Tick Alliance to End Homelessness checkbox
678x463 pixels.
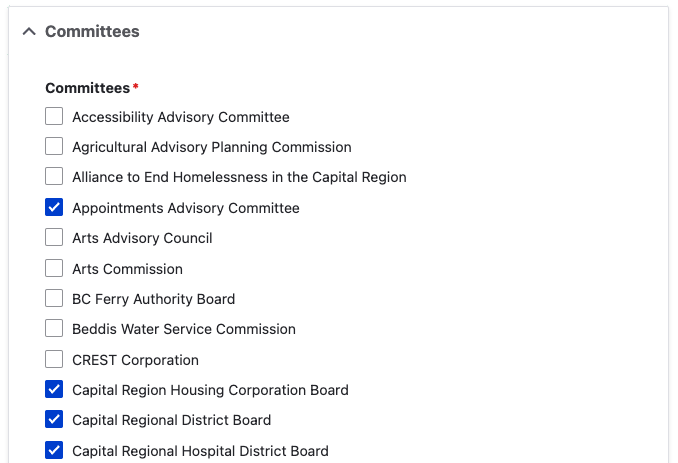pos(54,177)
